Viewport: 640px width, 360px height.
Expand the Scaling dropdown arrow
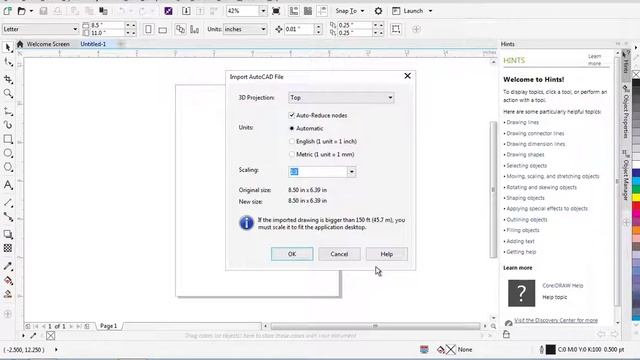pos(352,172)
